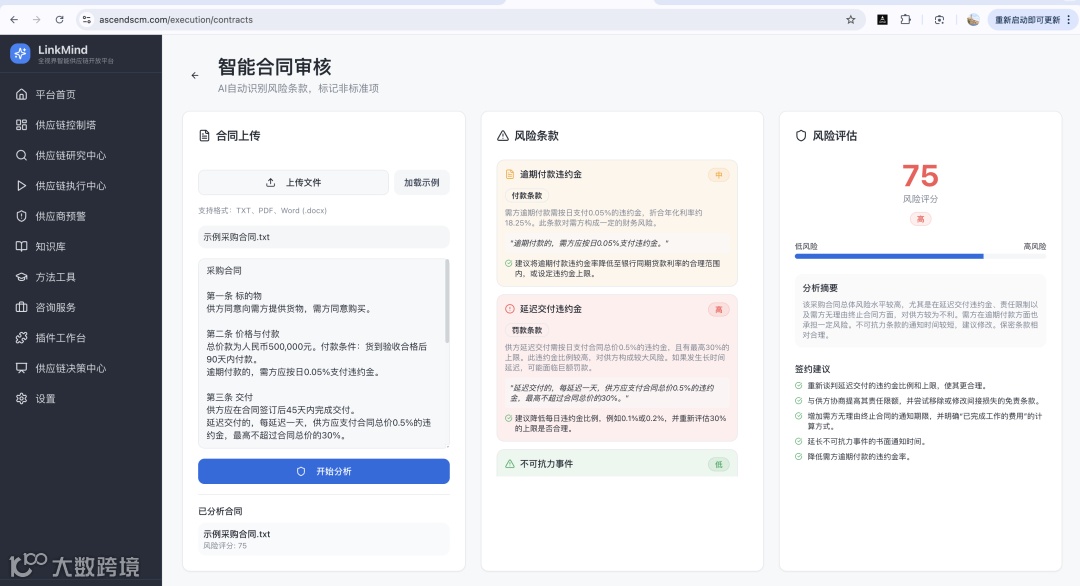1080x586 pixels.
Task: Click the 高 badge on 延迟交付违约金
Action: click(x=718, y=309)
